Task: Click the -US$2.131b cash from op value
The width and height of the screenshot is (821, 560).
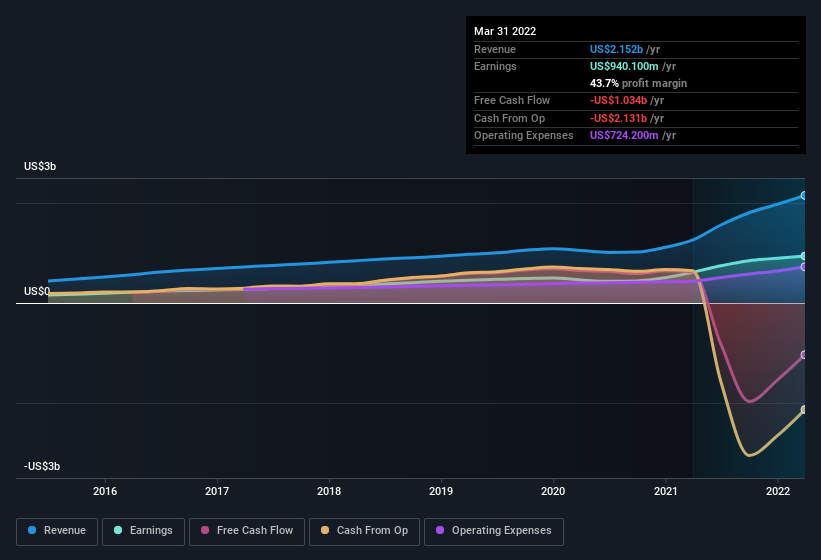Action: [x=618, y=118]
